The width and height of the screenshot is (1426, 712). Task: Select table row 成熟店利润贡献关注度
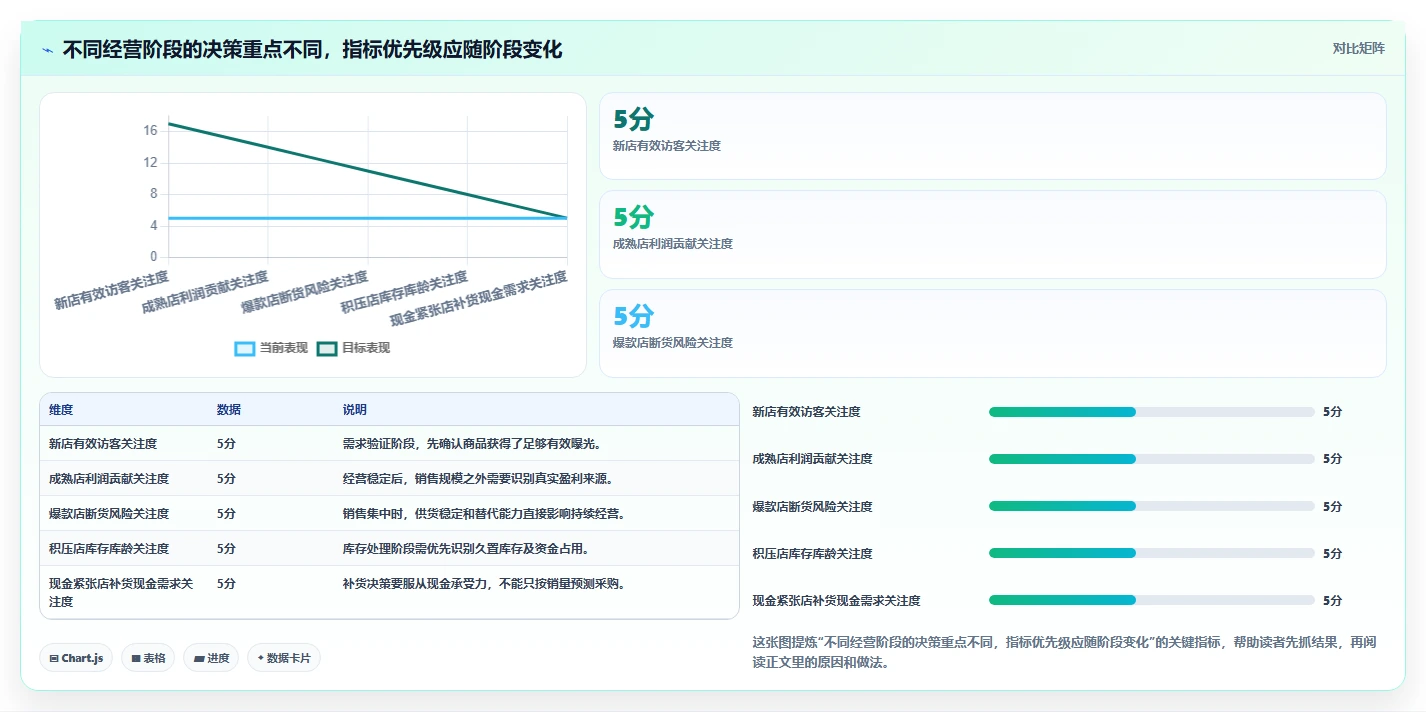(x=389, y=479)
